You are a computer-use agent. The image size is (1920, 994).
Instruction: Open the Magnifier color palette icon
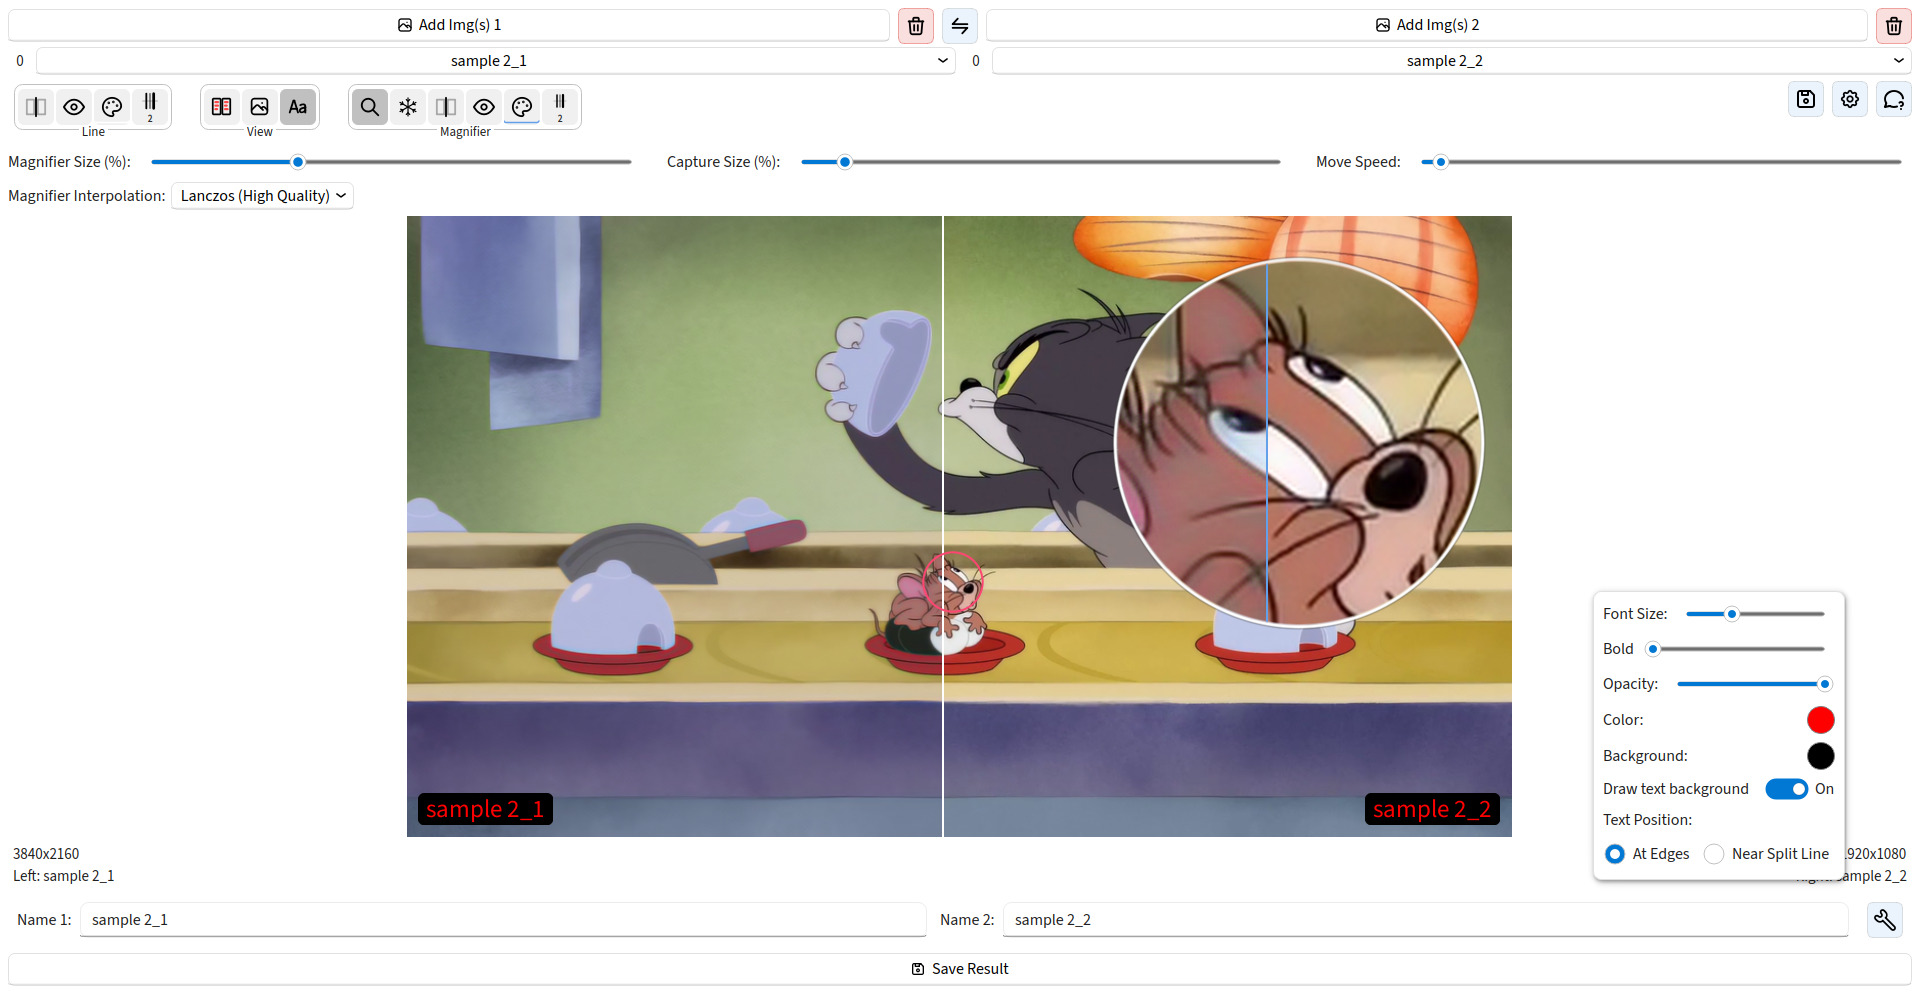tap(522, 106)
